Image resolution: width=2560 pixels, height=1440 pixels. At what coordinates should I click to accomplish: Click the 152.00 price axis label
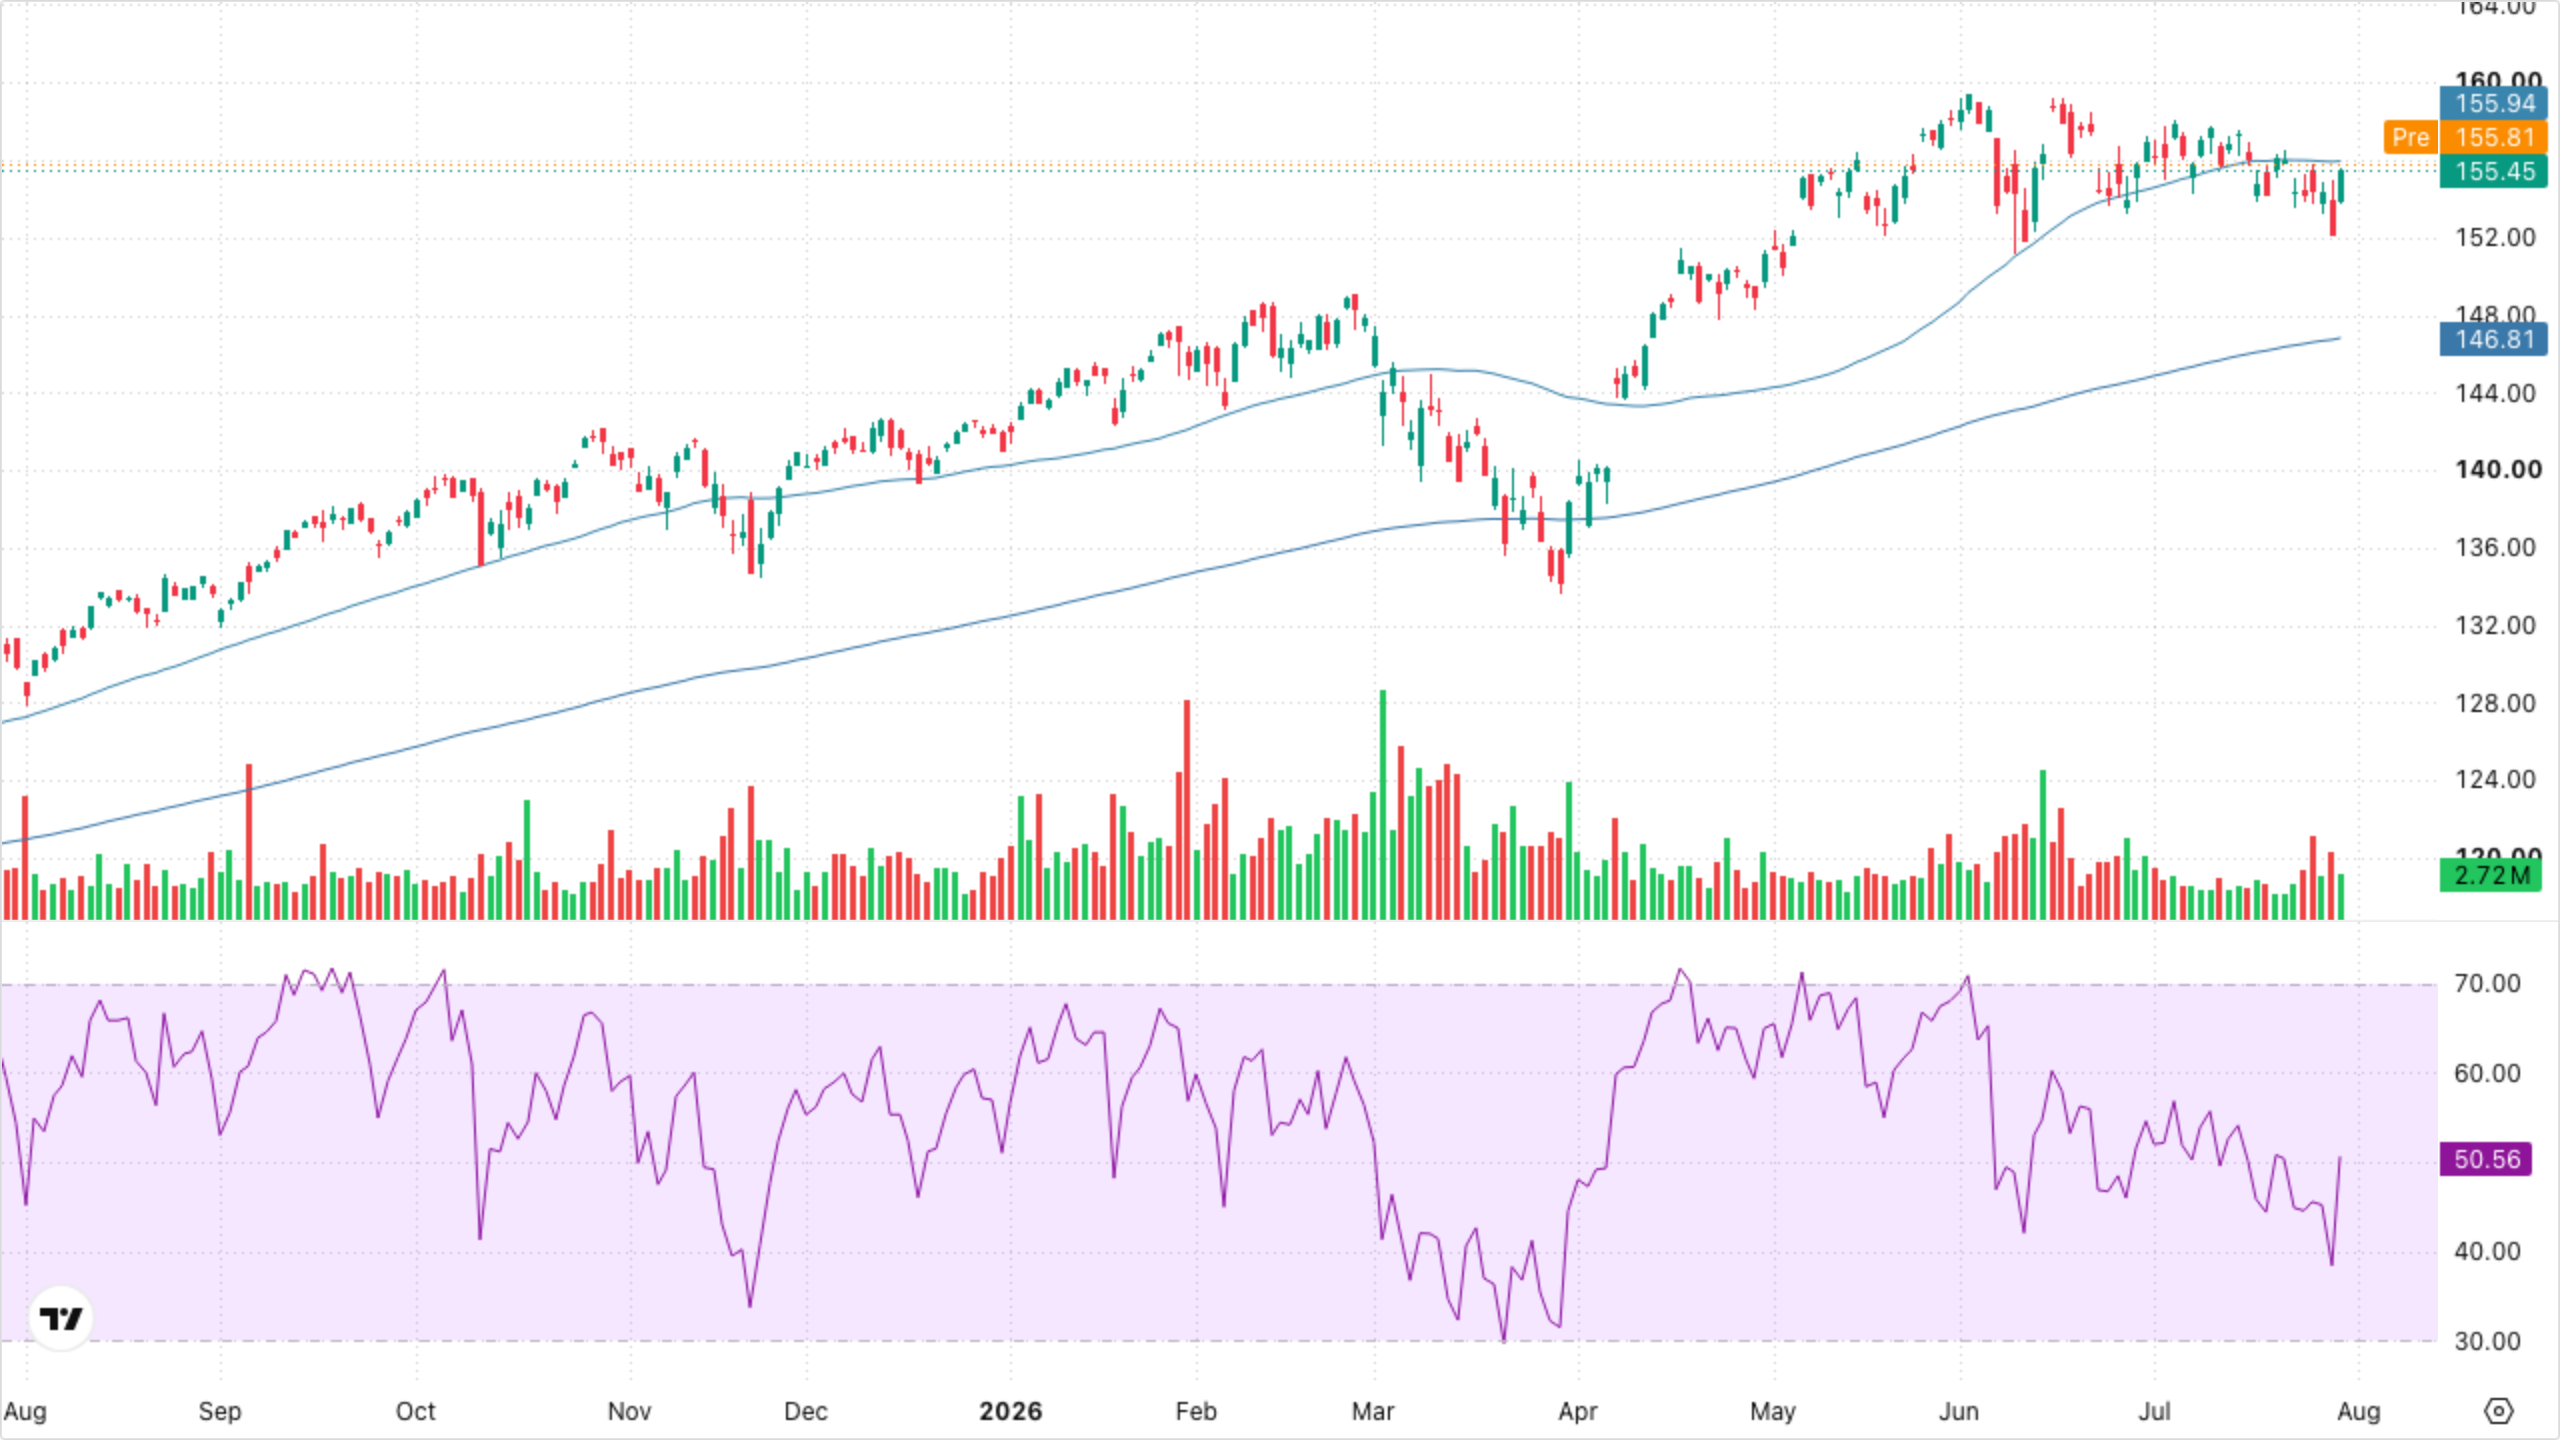[x=2496, y=237]
